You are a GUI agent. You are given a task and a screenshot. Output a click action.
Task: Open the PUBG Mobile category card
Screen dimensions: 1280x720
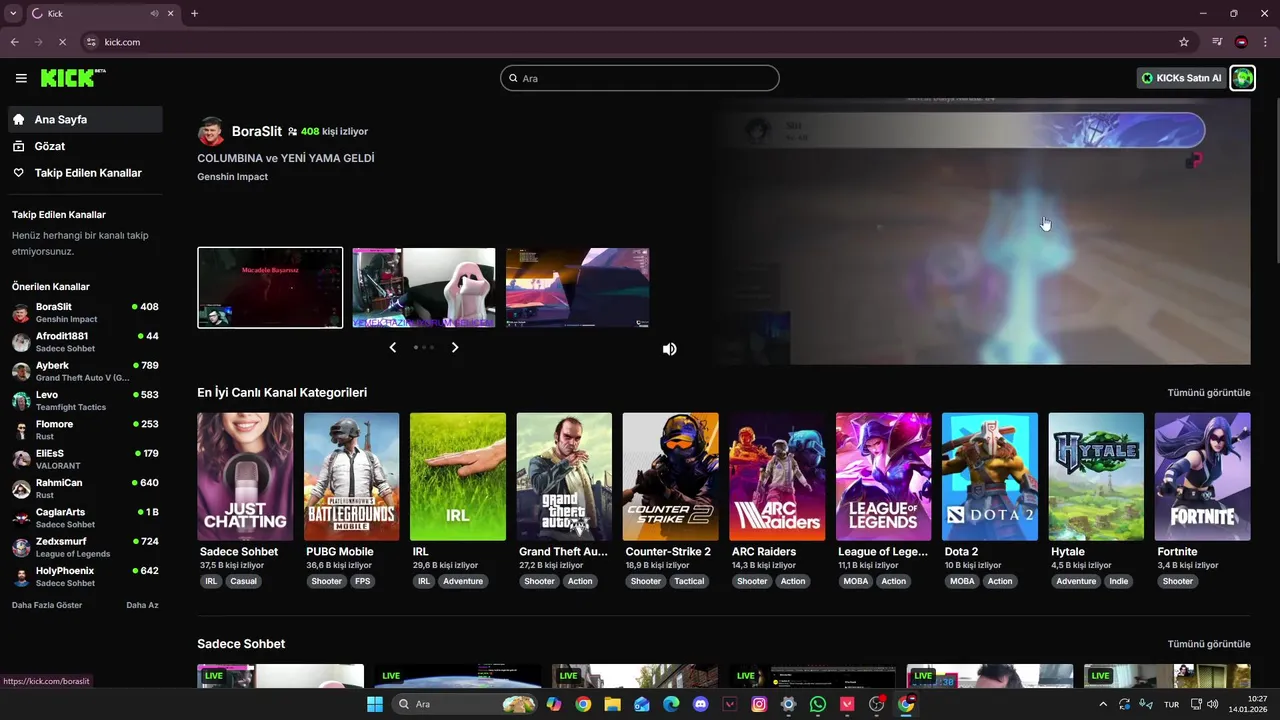(351, 477)
